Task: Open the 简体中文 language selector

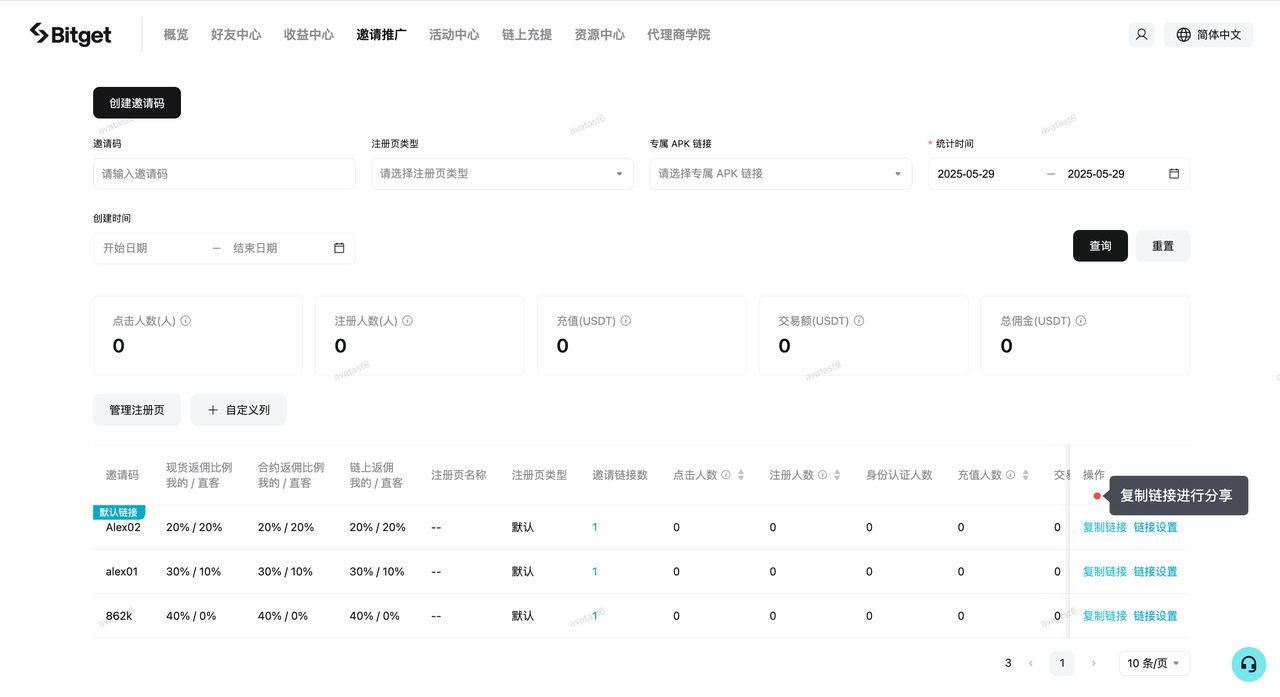Action: [x=1208, y=34]
